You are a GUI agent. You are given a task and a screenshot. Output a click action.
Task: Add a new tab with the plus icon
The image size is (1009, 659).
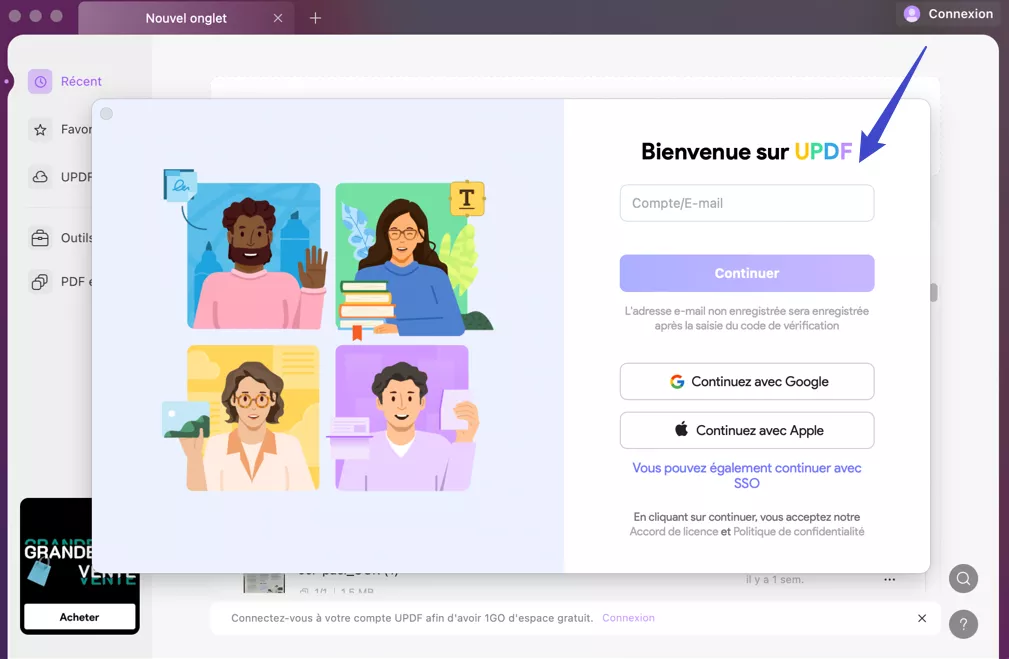pyautogui.click(x=315, y=18)
